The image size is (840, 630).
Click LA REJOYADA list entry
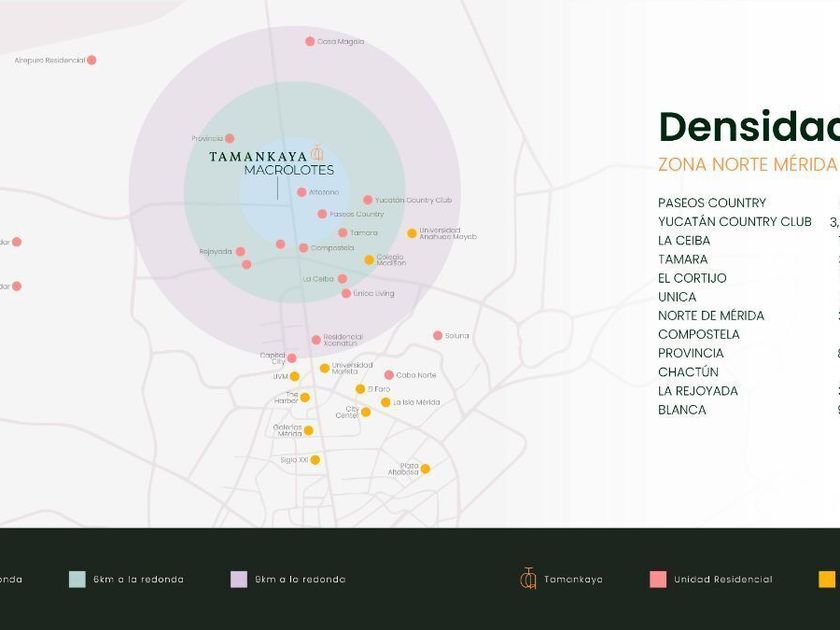click(x=698, y=391)
